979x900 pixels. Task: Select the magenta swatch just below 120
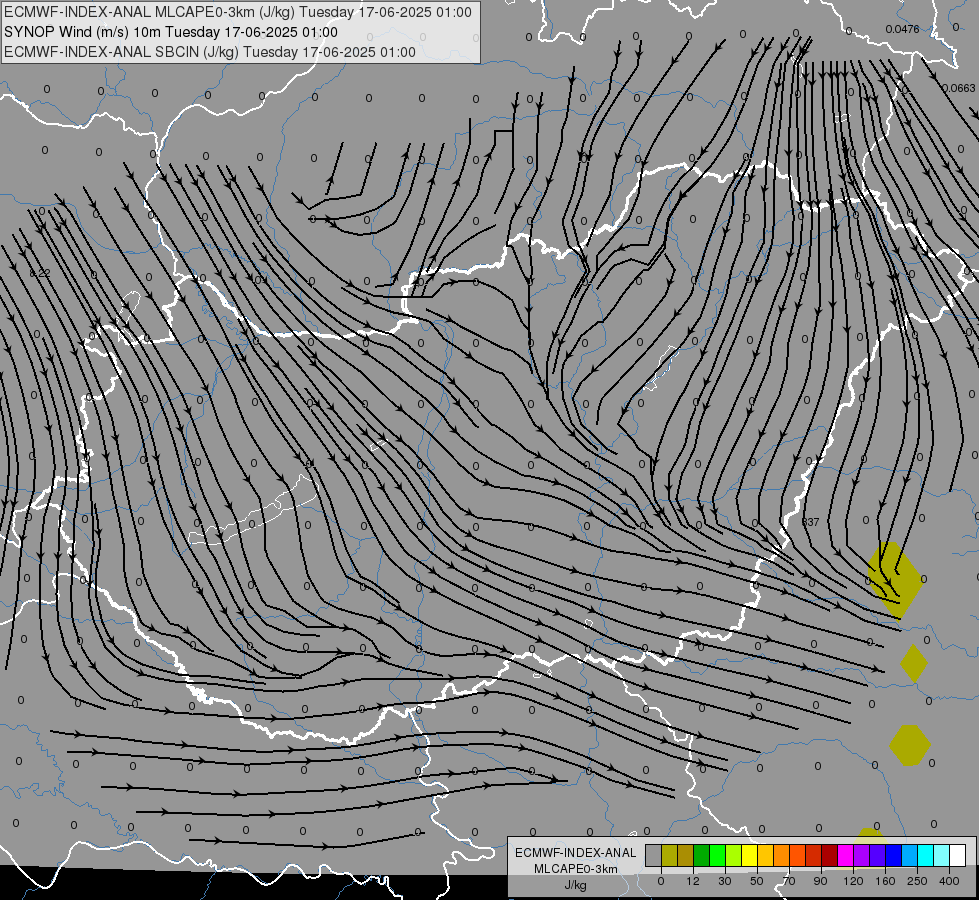click(x=846, y=855)
